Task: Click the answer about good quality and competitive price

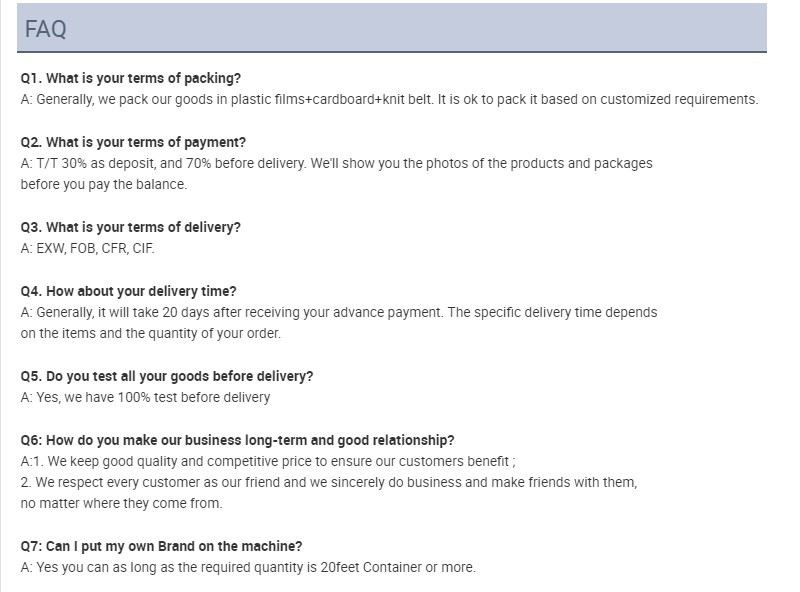Action: point(268,461)
